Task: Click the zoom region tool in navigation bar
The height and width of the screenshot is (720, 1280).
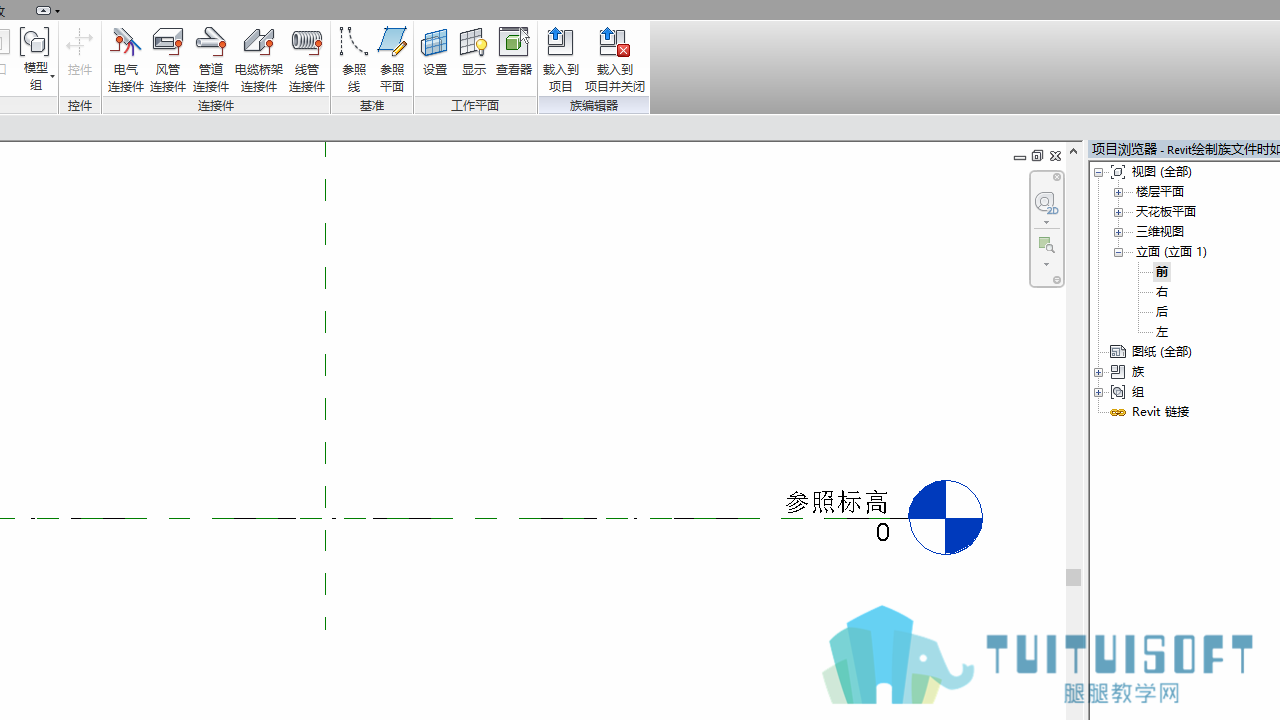Action: point(1046,245)
